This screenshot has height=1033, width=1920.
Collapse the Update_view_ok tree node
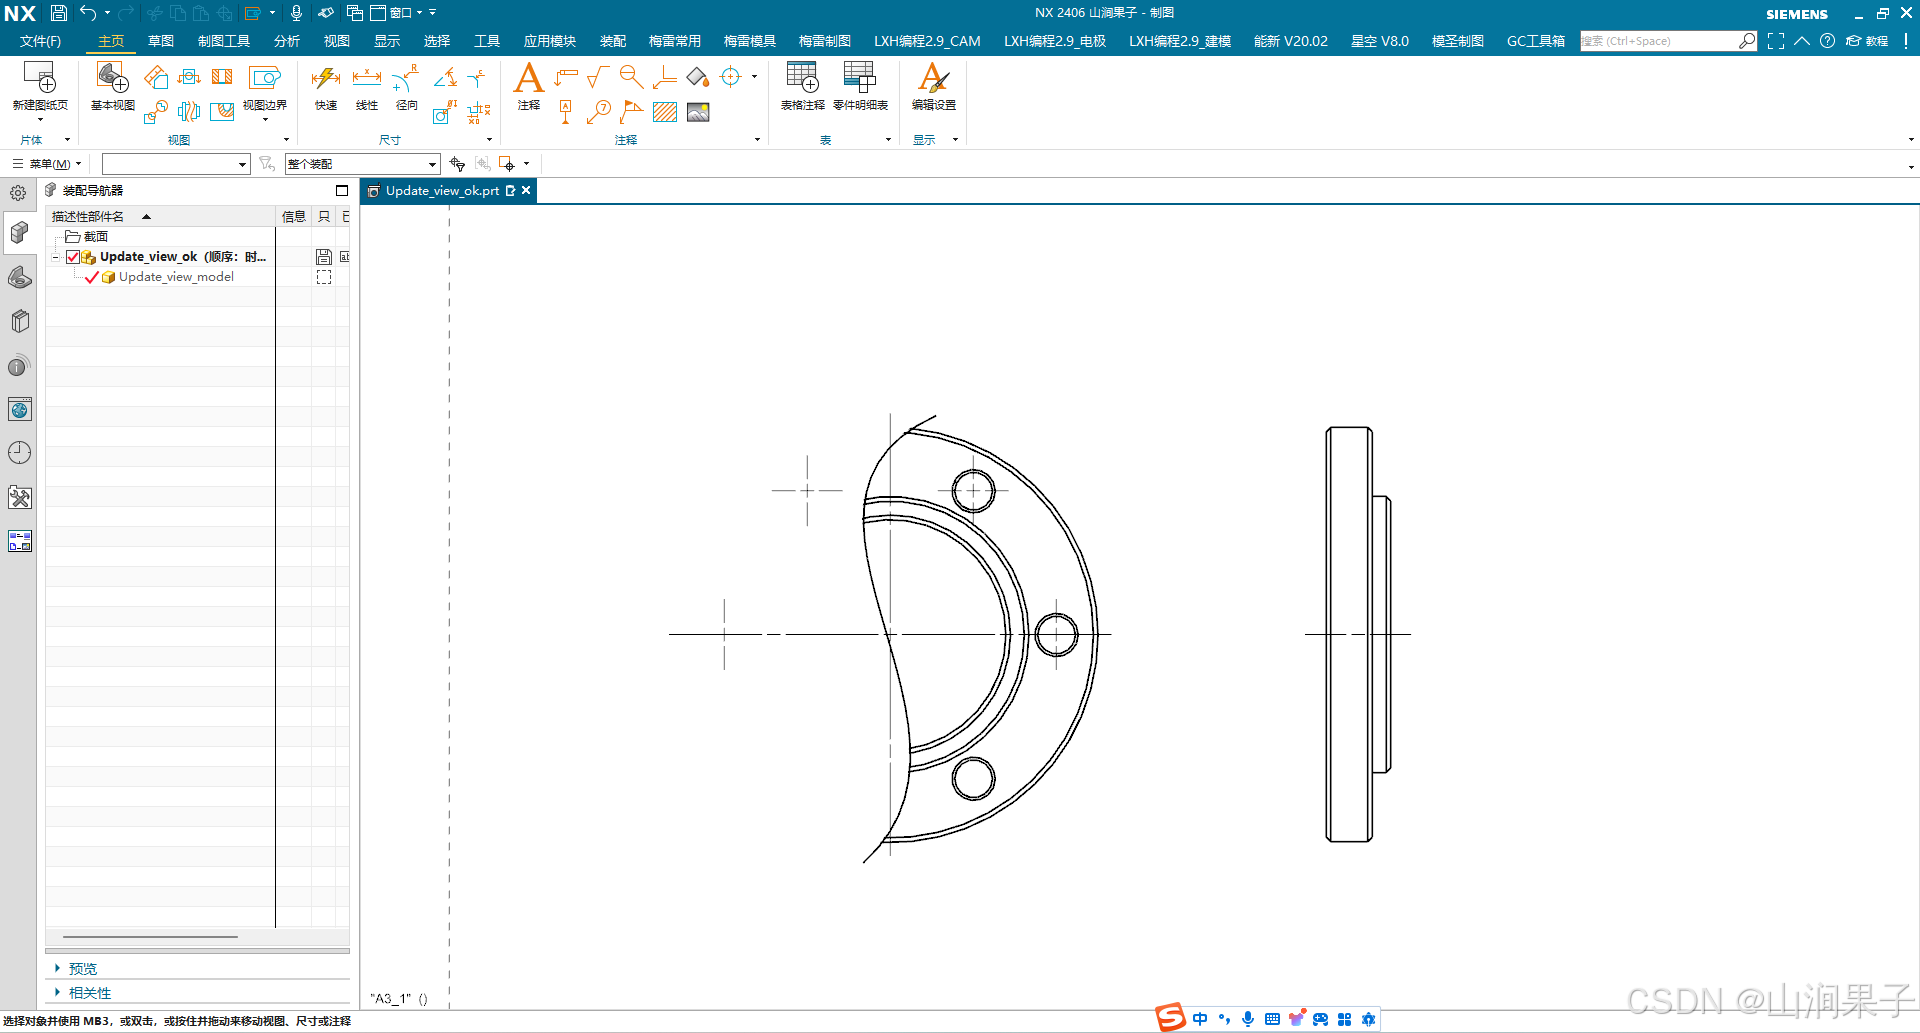(x=56, y=257)
